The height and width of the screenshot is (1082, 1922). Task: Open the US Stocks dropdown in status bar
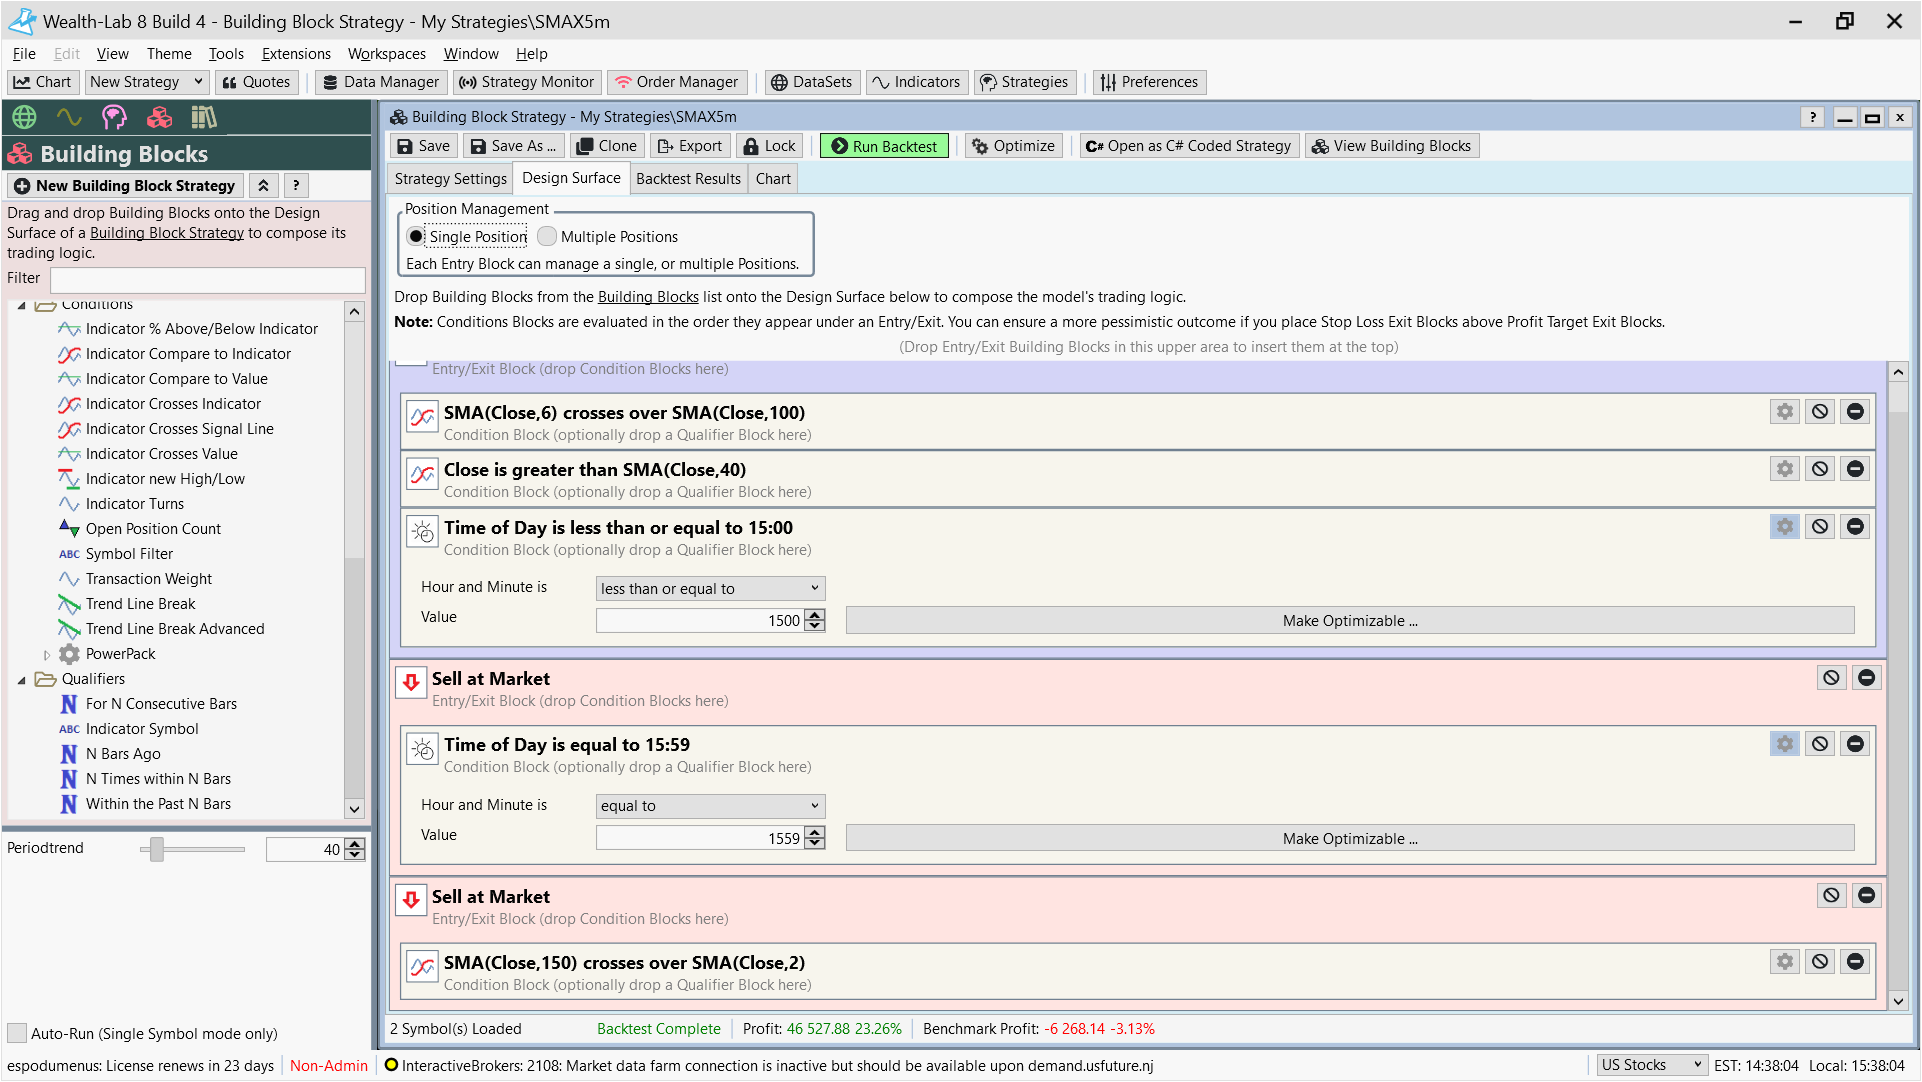click(1650, 1065)
